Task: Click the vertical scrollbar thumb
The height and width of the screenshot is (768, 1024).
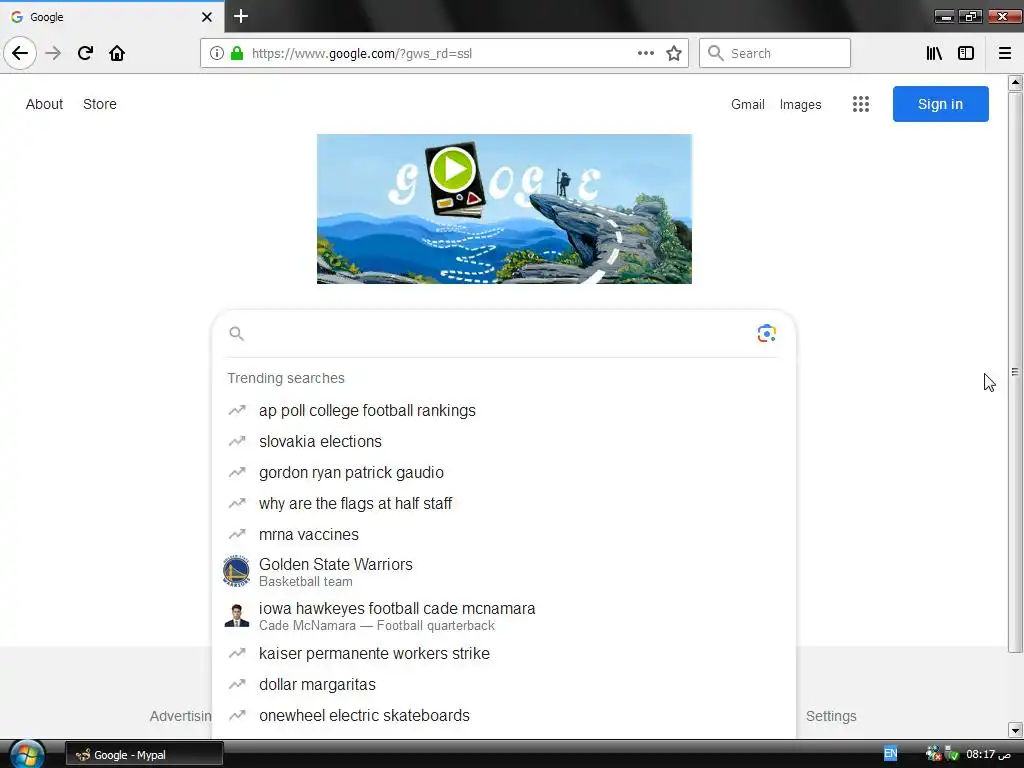Action: (1015, 372)
